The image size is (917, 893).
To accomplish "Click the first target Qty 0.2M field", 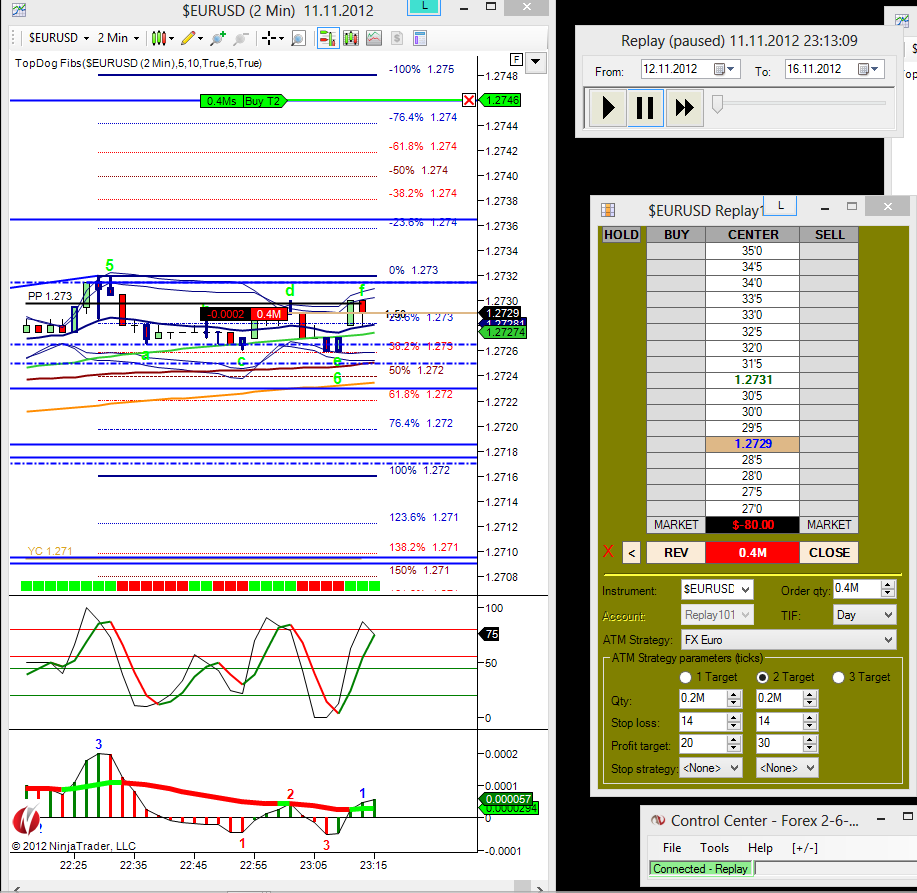I will point(703,698).
